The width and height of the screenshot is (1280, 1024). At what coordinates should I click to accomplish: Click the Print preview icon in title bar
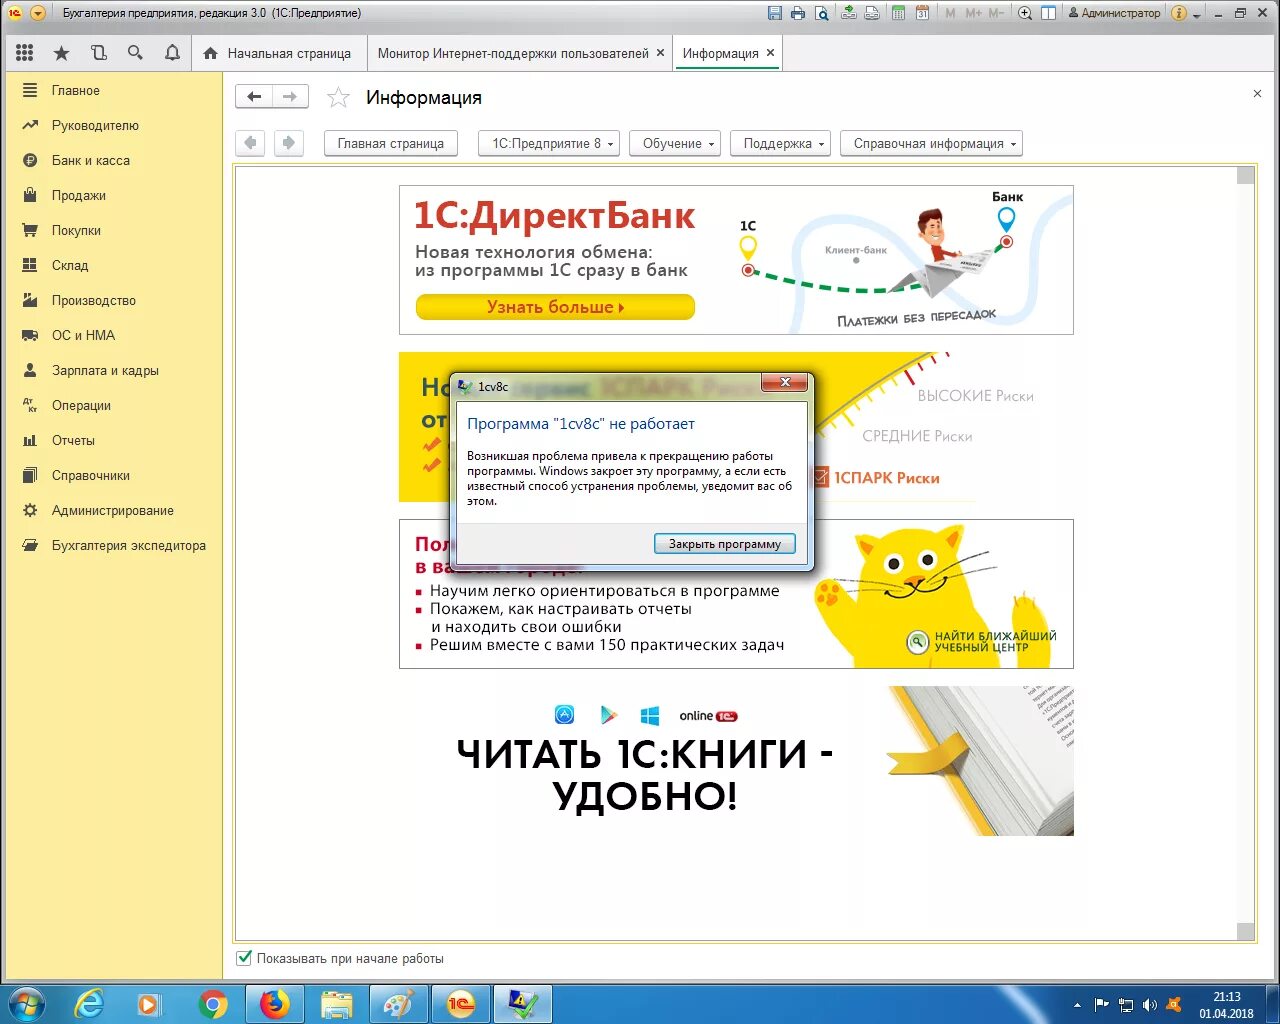click(x=821, y=13)
